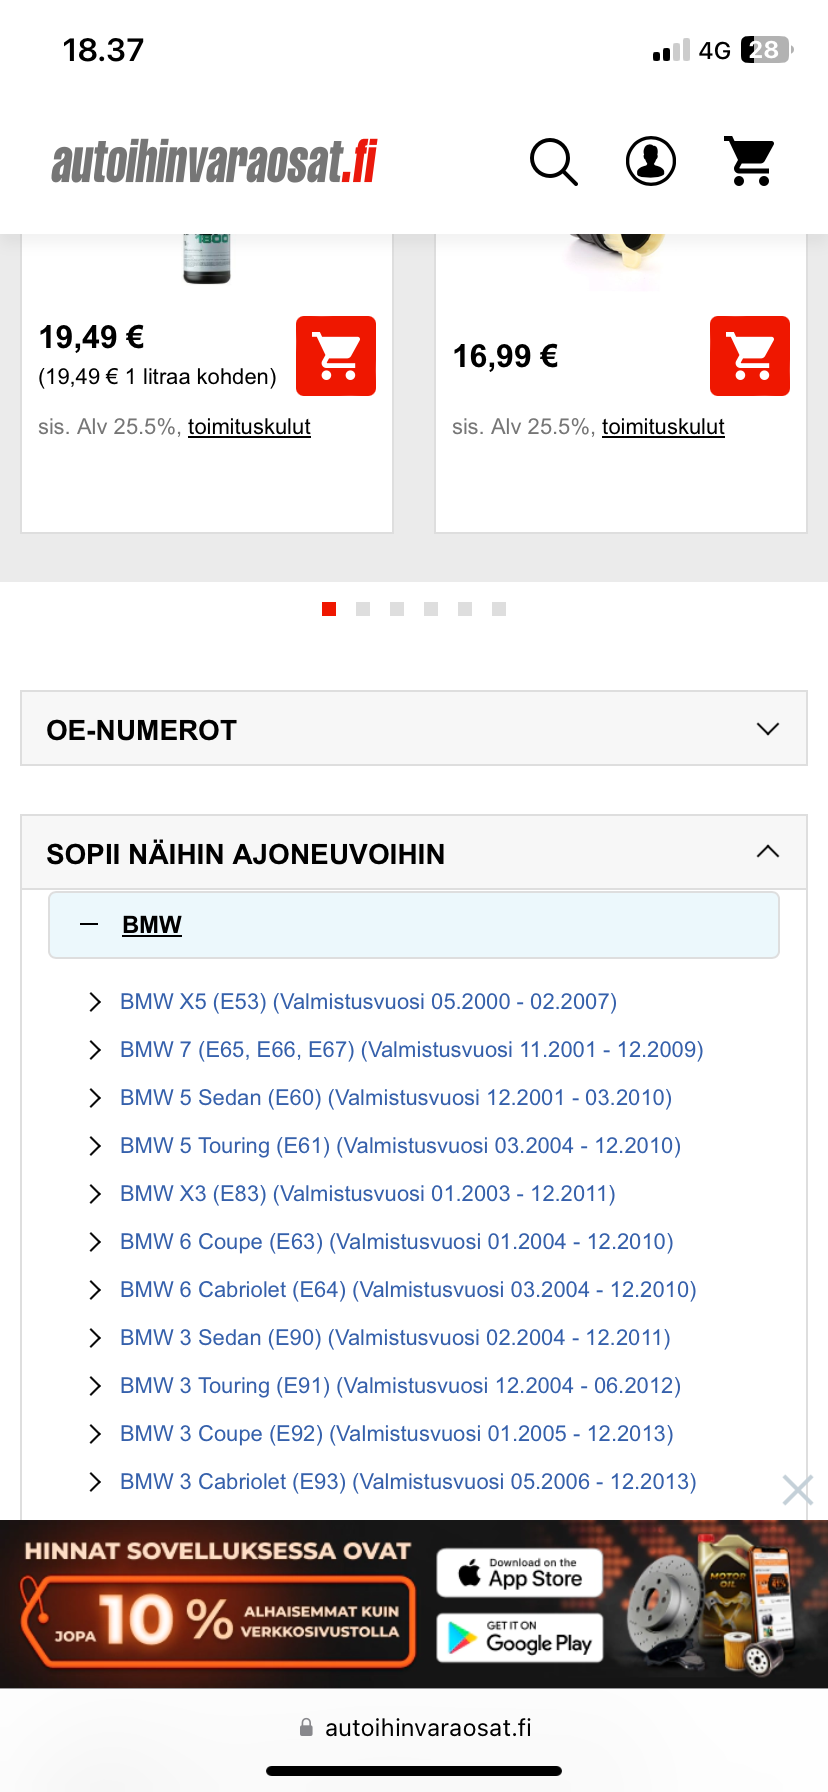Open BMW 5 Sedan (E60) vehicle link
The width and height of the screenshot is (828, 1792).
tap(396, 1098)
